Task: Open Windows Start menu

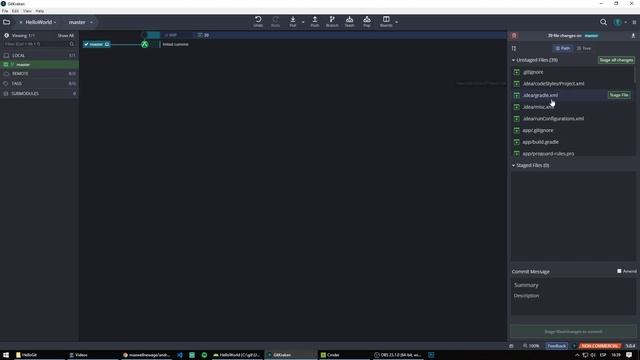Action: tap(6, 355)
